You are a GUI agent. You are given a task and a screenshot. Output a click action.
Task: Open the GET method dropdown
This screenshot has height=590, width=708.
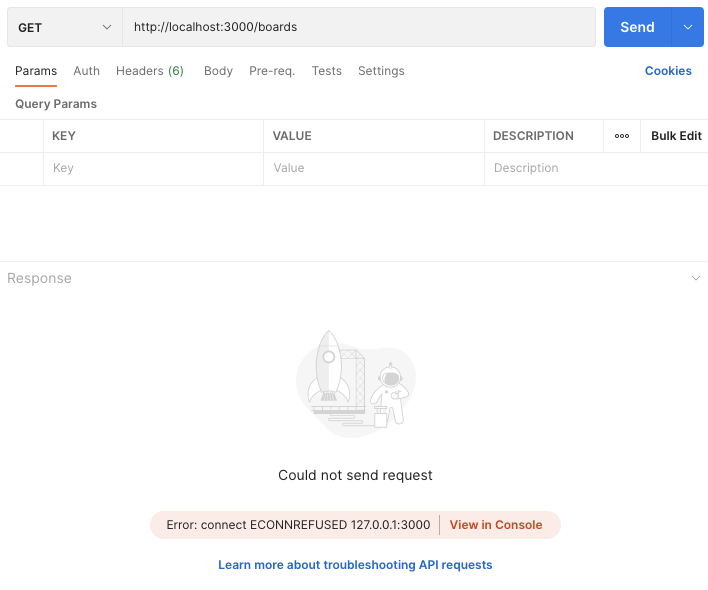[65, 27]
